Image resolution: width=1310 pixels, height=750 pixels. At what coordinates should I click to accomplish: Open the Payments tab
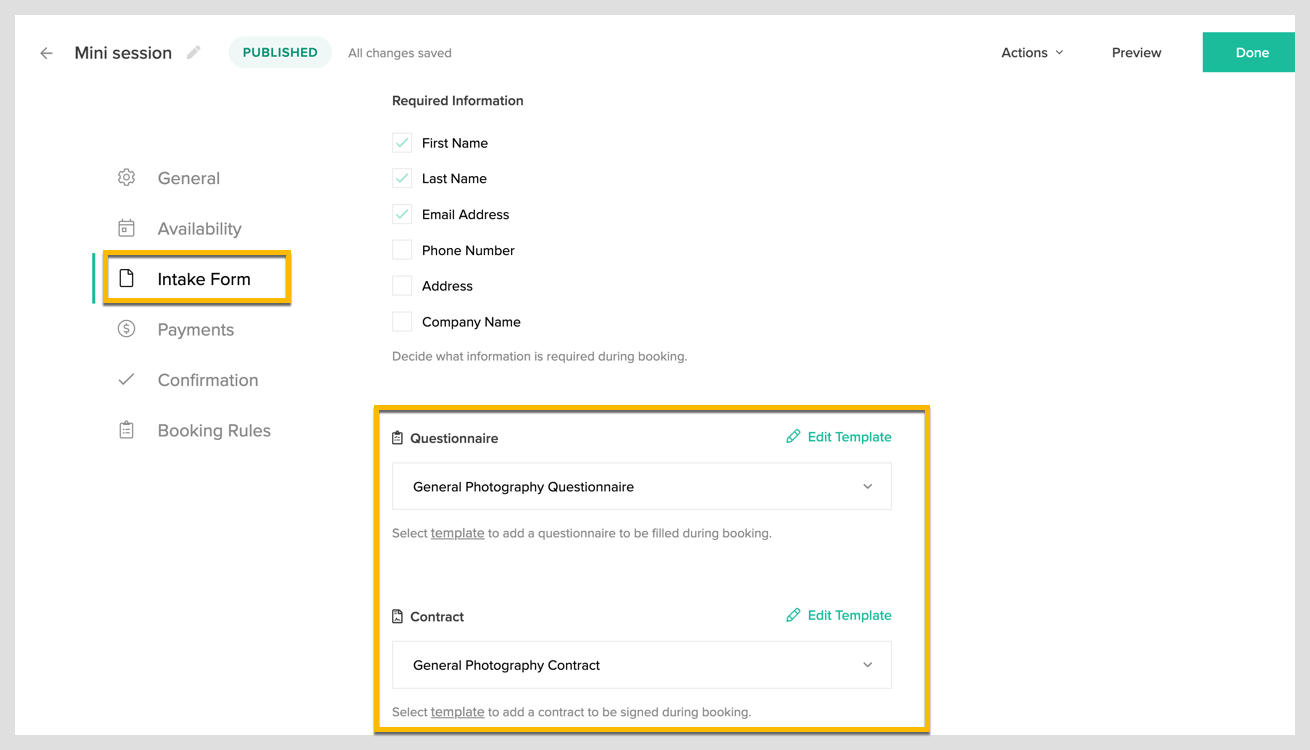point(196,329)
